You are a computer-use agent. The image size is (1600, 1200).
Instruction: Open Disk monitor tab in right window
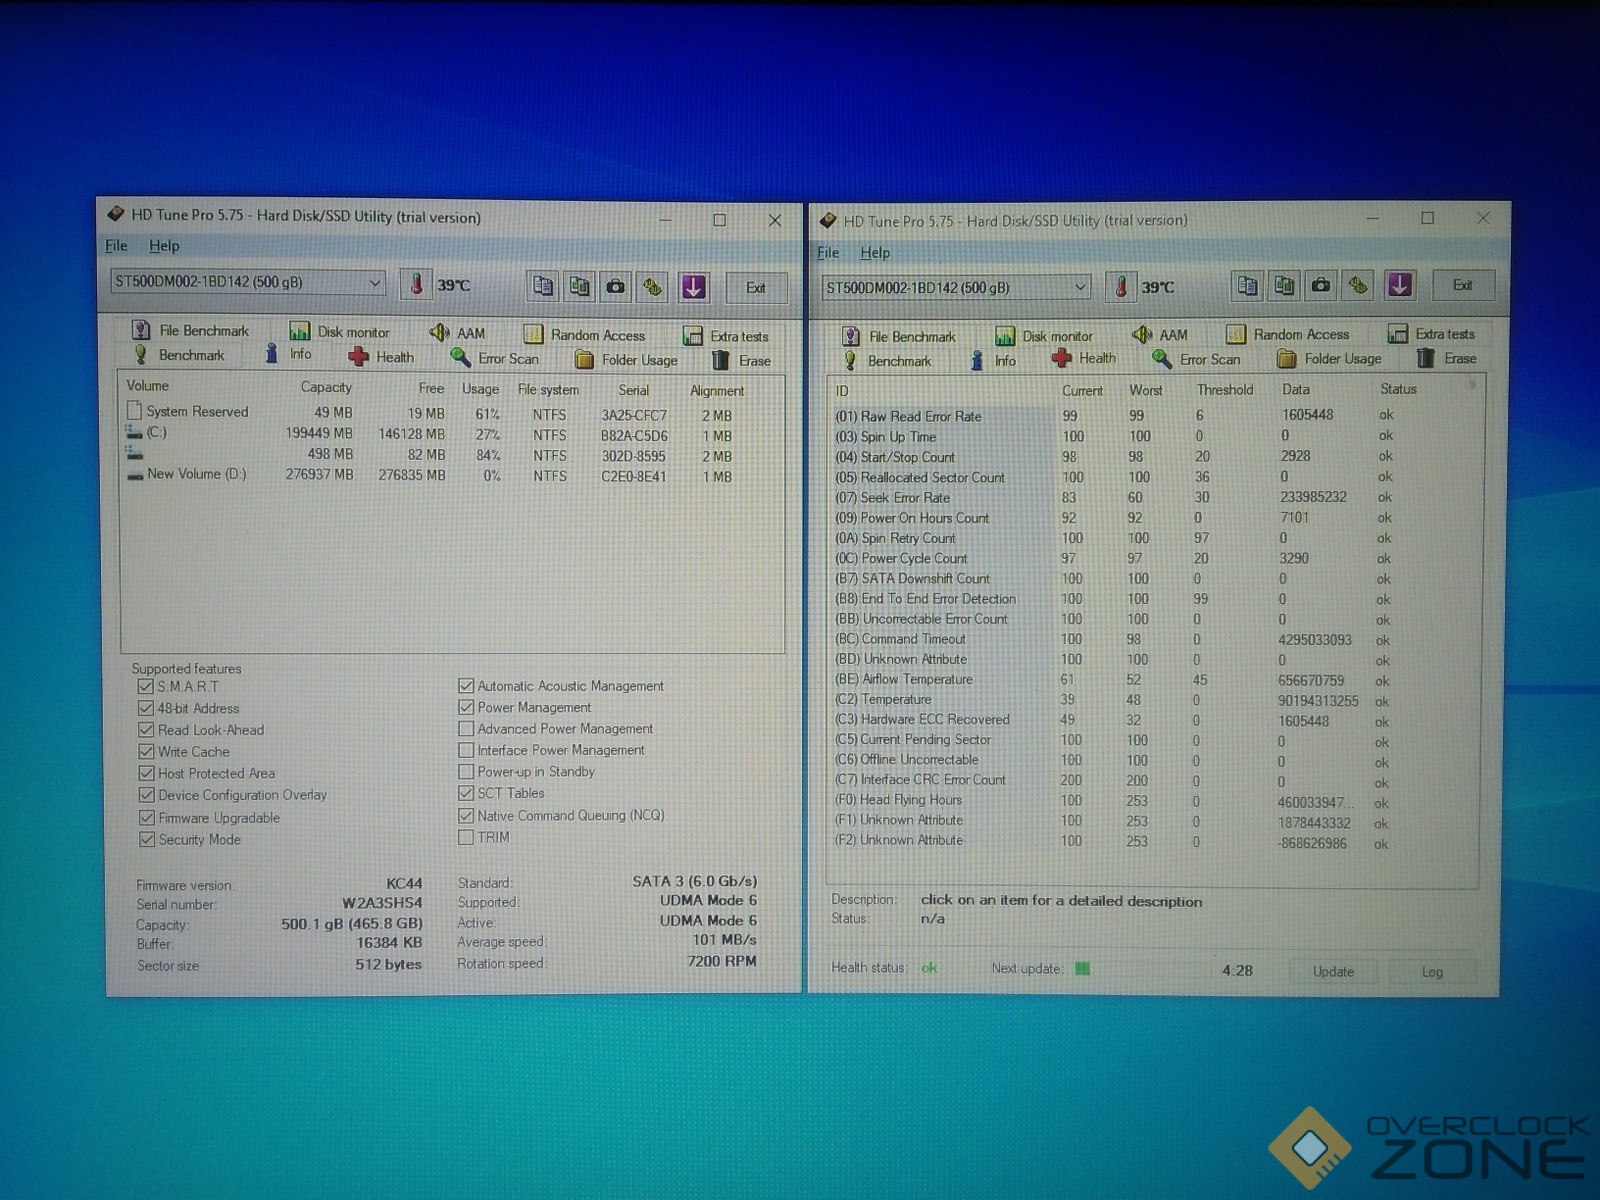pos(1044,335)
